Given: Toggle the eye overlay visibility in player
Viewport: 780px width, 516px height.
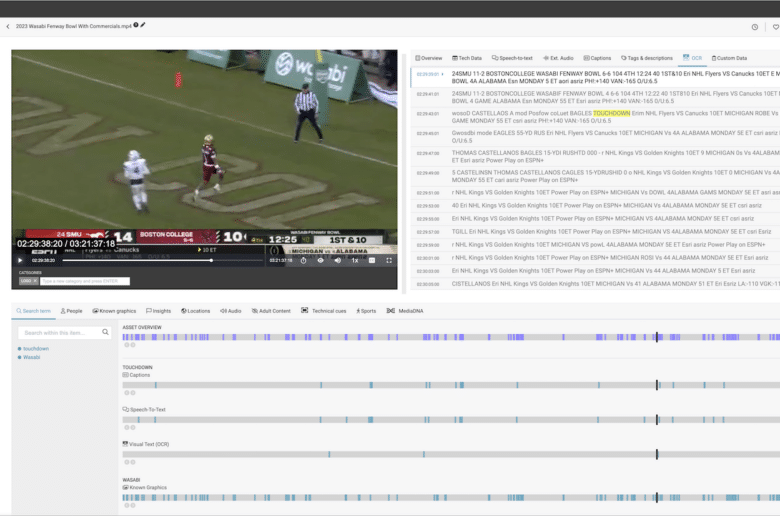Looking at the screenshot, I should pyautogui.click(x=320, y=260).
